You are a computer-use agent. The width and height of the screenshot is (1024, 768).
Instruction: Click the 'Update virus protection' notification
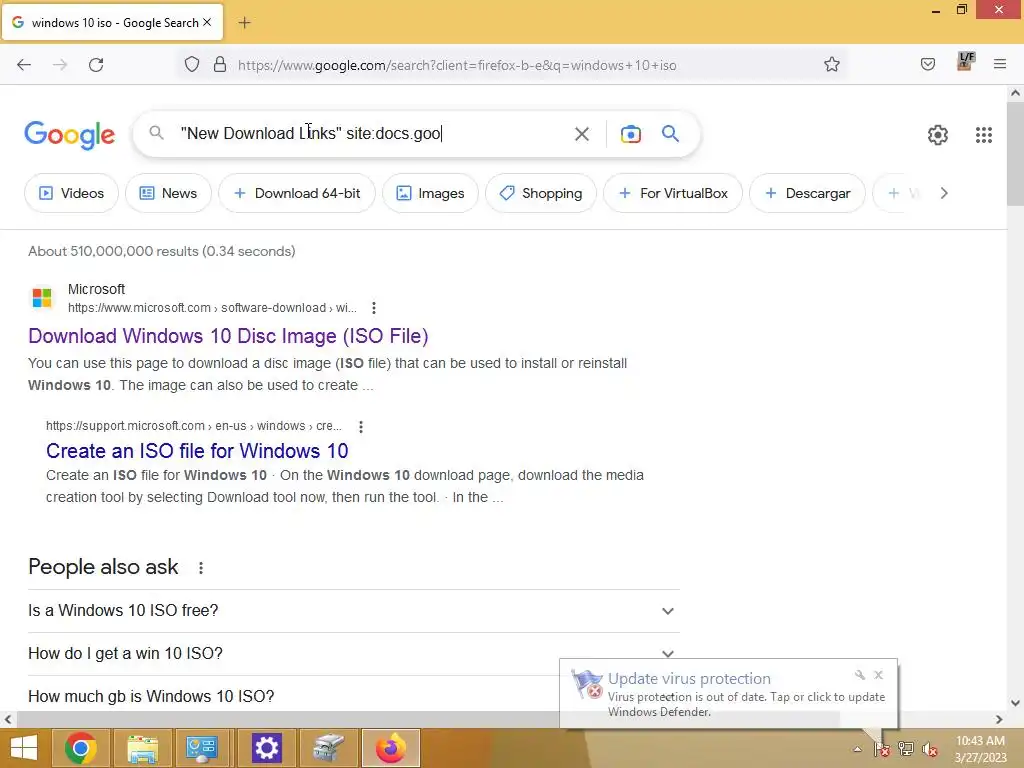point(729,694)
